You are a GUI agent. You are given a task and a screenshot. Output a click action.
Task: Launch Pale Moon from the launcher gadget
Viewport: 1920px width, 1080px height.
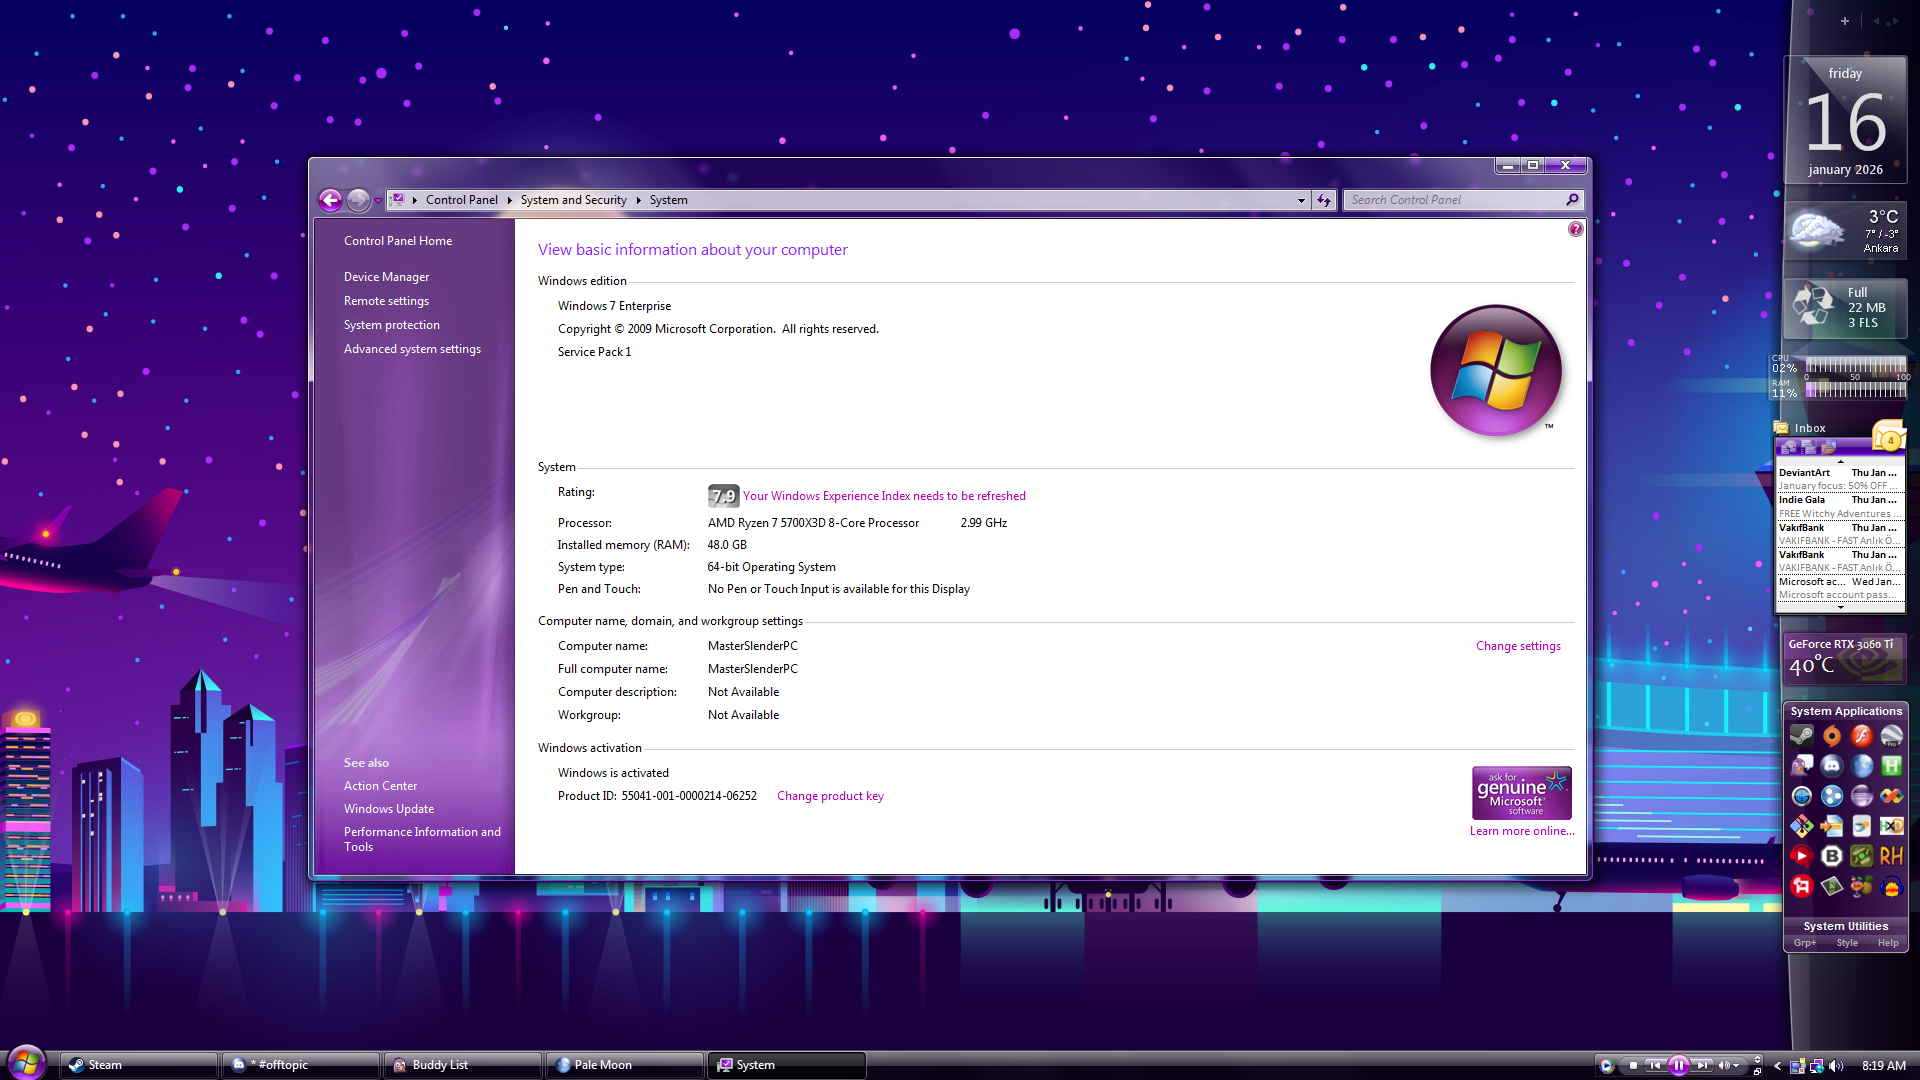tap(1861, 766)
